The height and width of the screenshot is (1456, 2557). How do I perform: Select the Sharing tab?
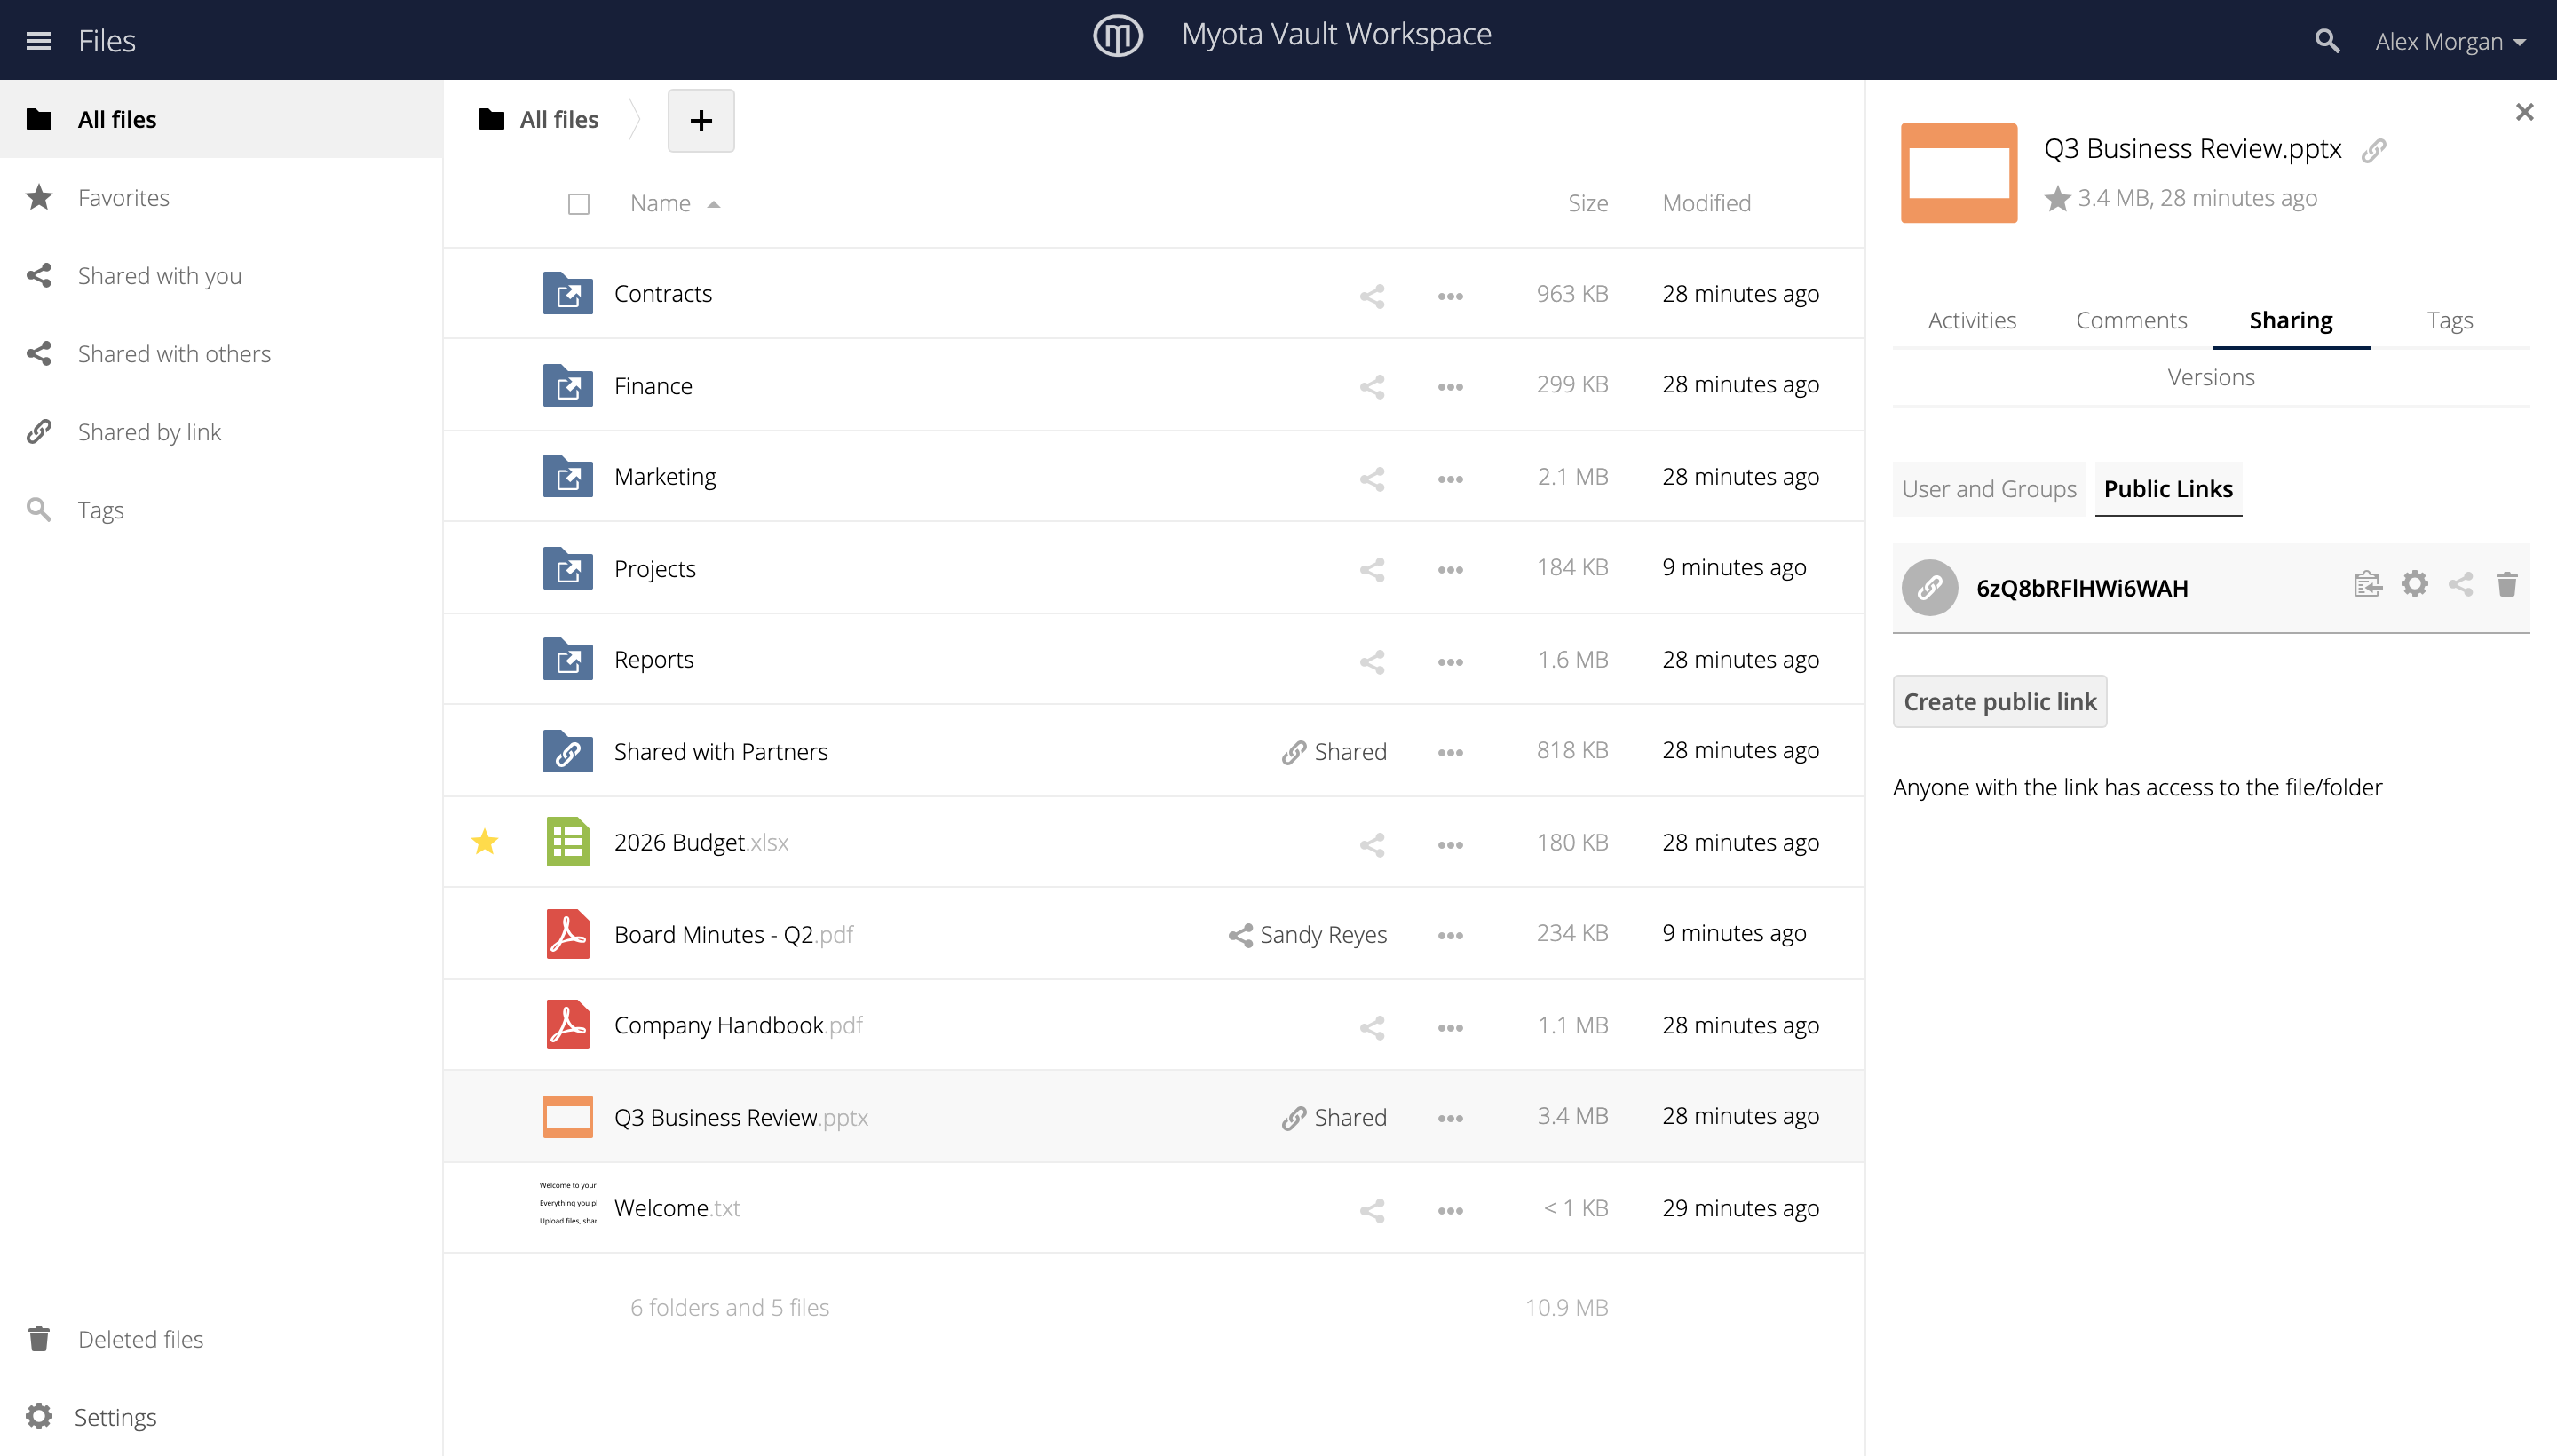2290,321
